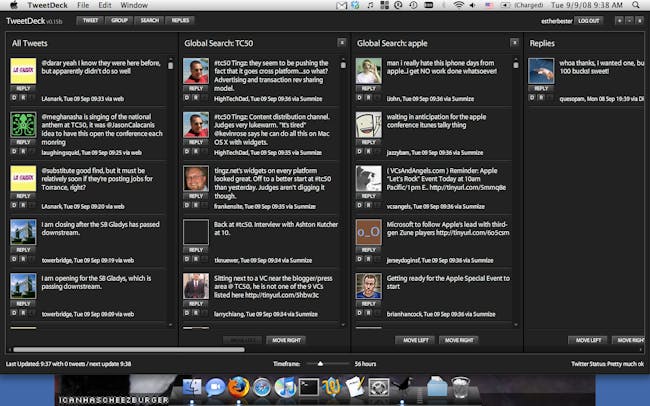This screenshot has height=406, width=650.
Task: Move TC50 column right with MOVE RIGHT
Action: (x=286, y=340)
